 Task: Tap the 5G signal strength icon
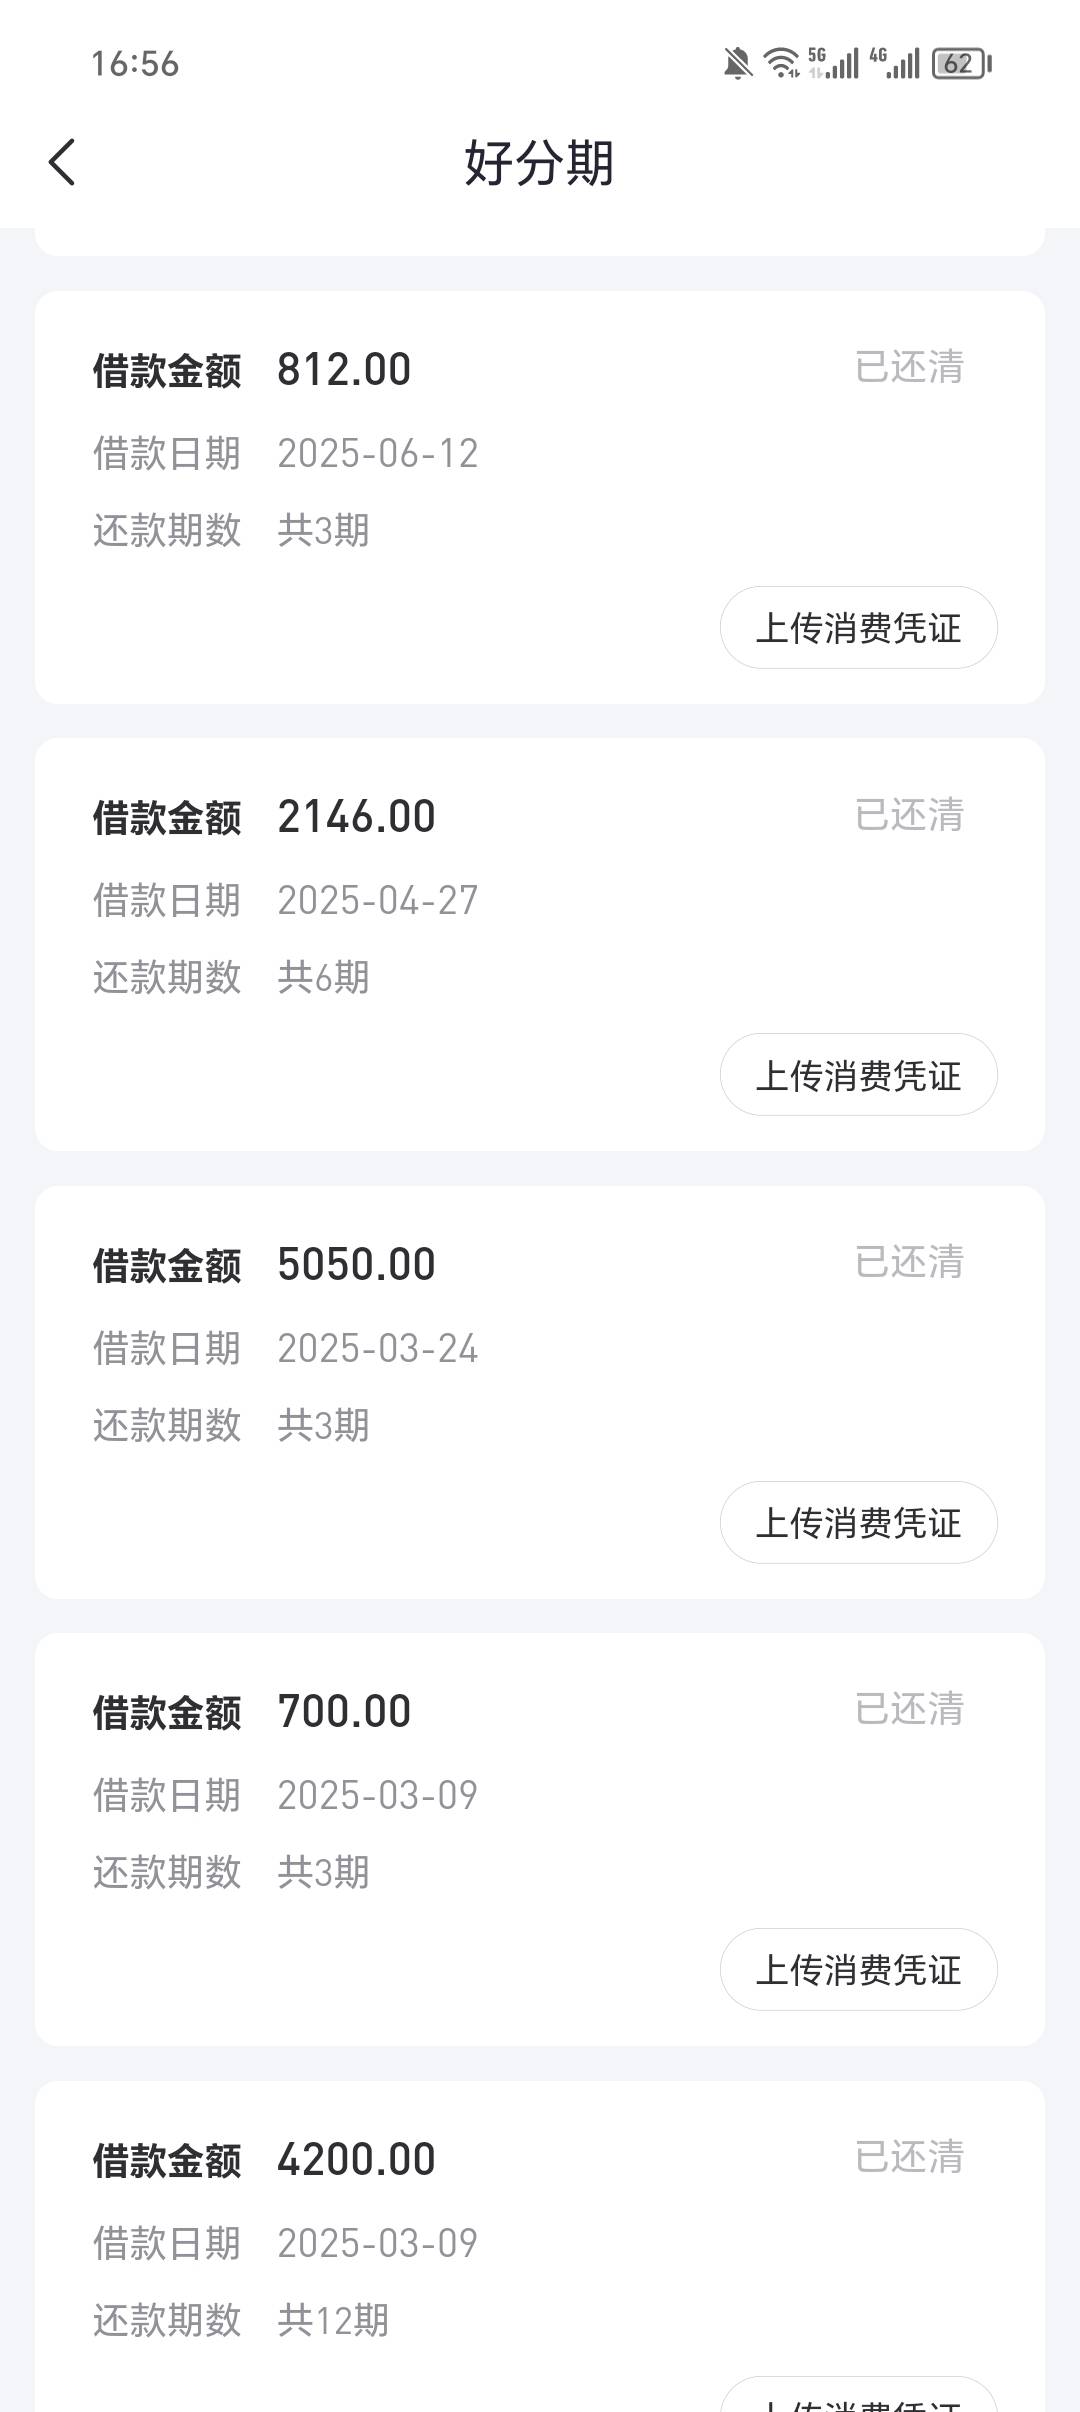[833, 63]
